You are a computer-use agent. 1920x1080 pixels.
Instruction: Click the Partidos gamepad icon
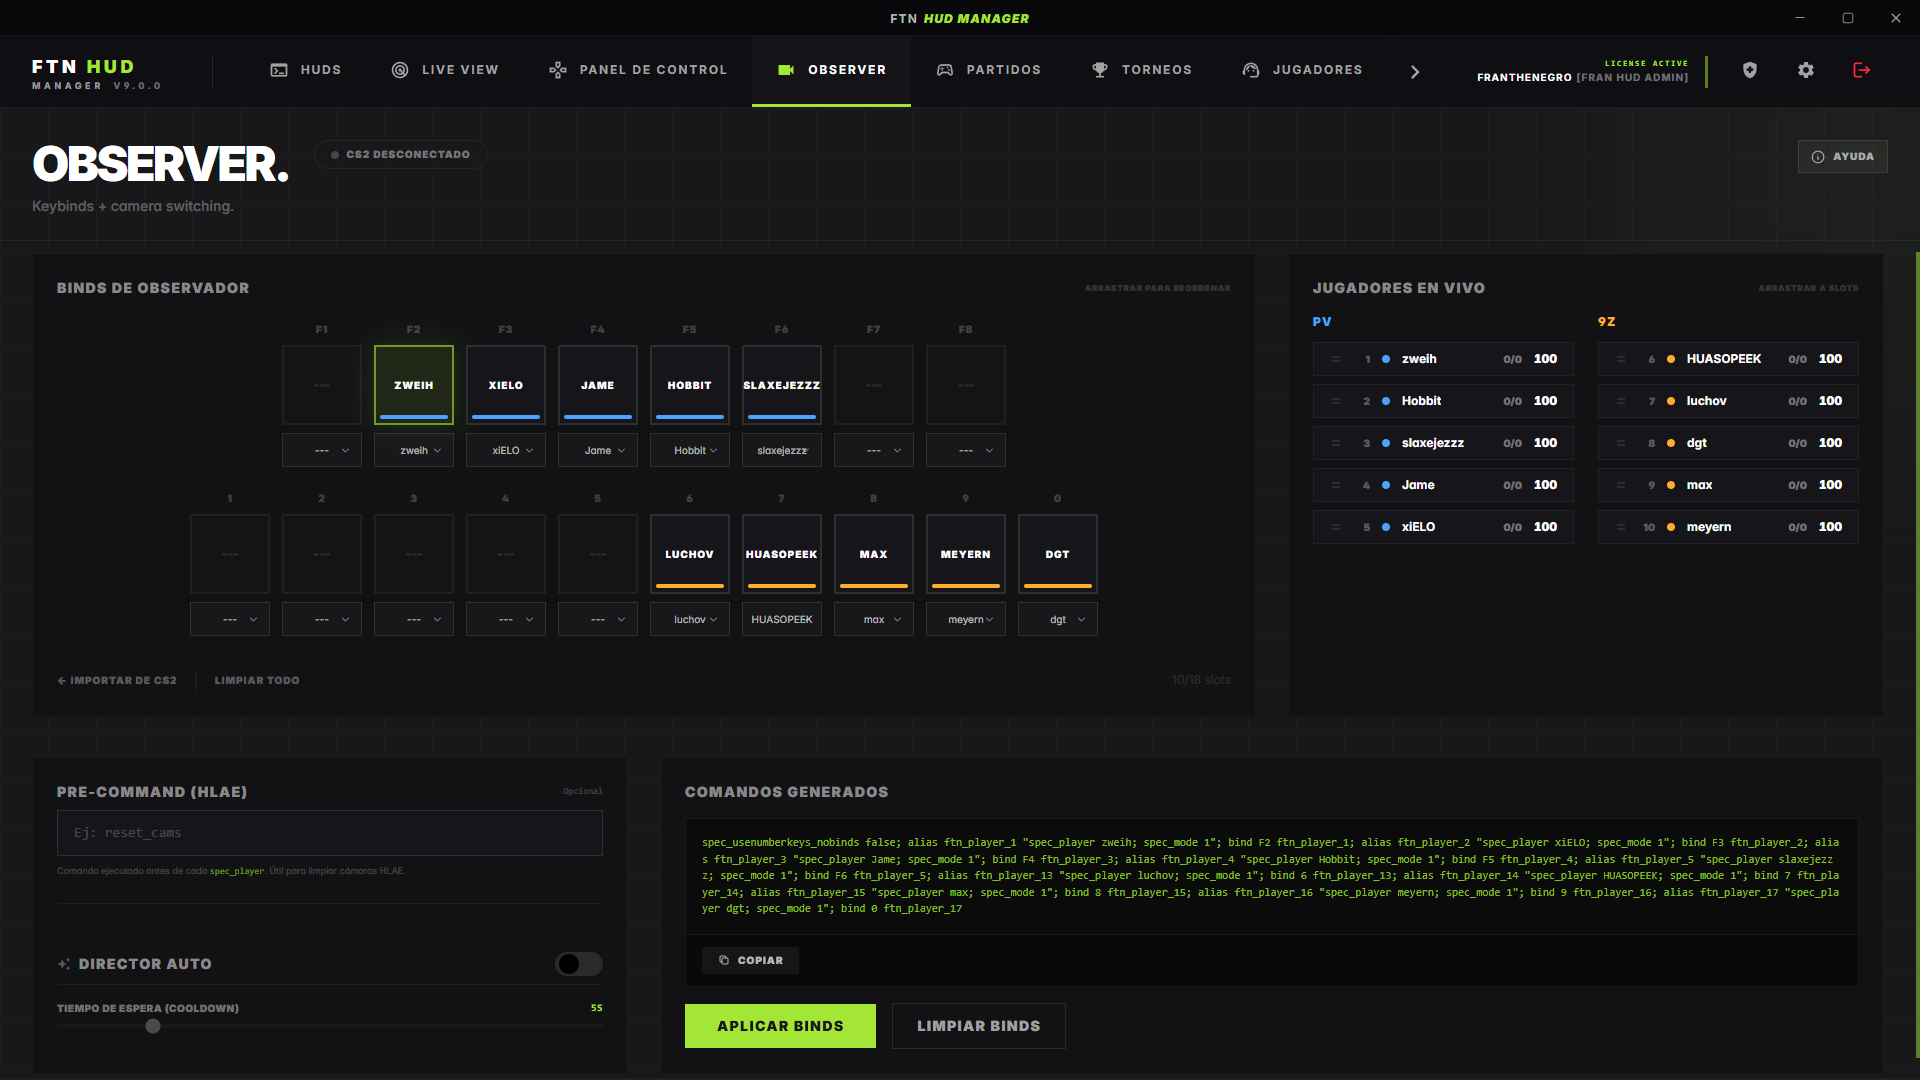point(945,70)
